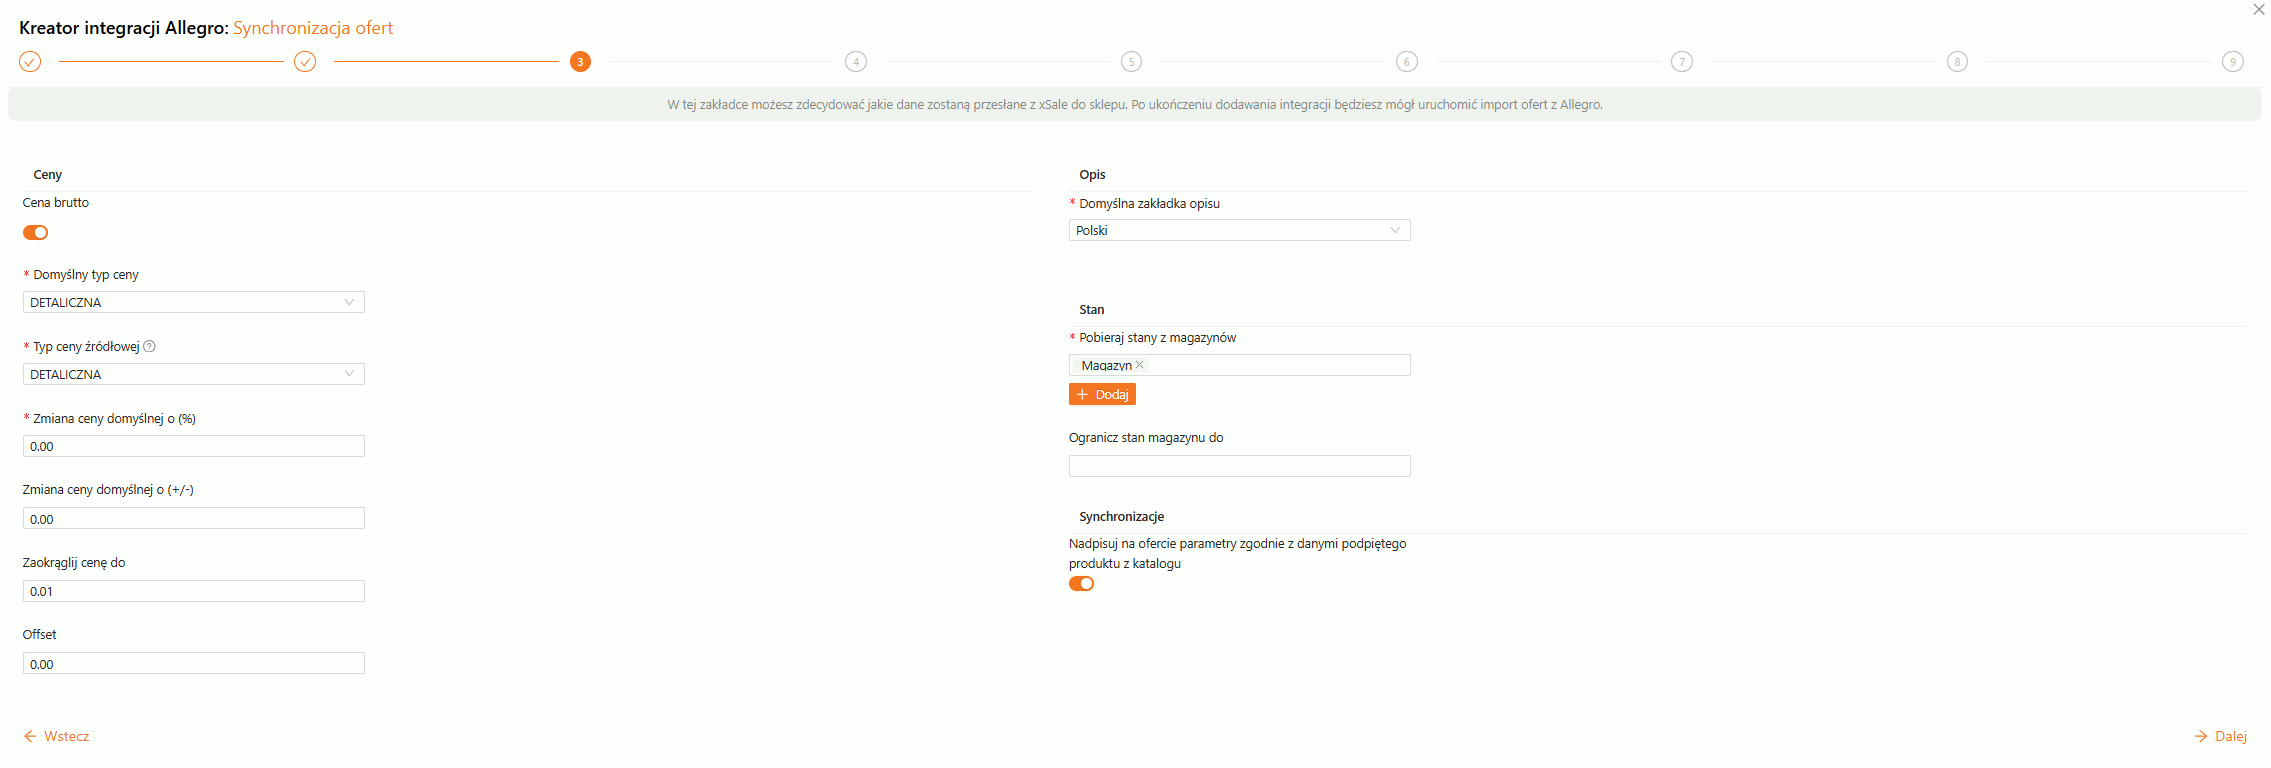Expand the Typ ceny źródłowej dropdown

coord(193,374)
